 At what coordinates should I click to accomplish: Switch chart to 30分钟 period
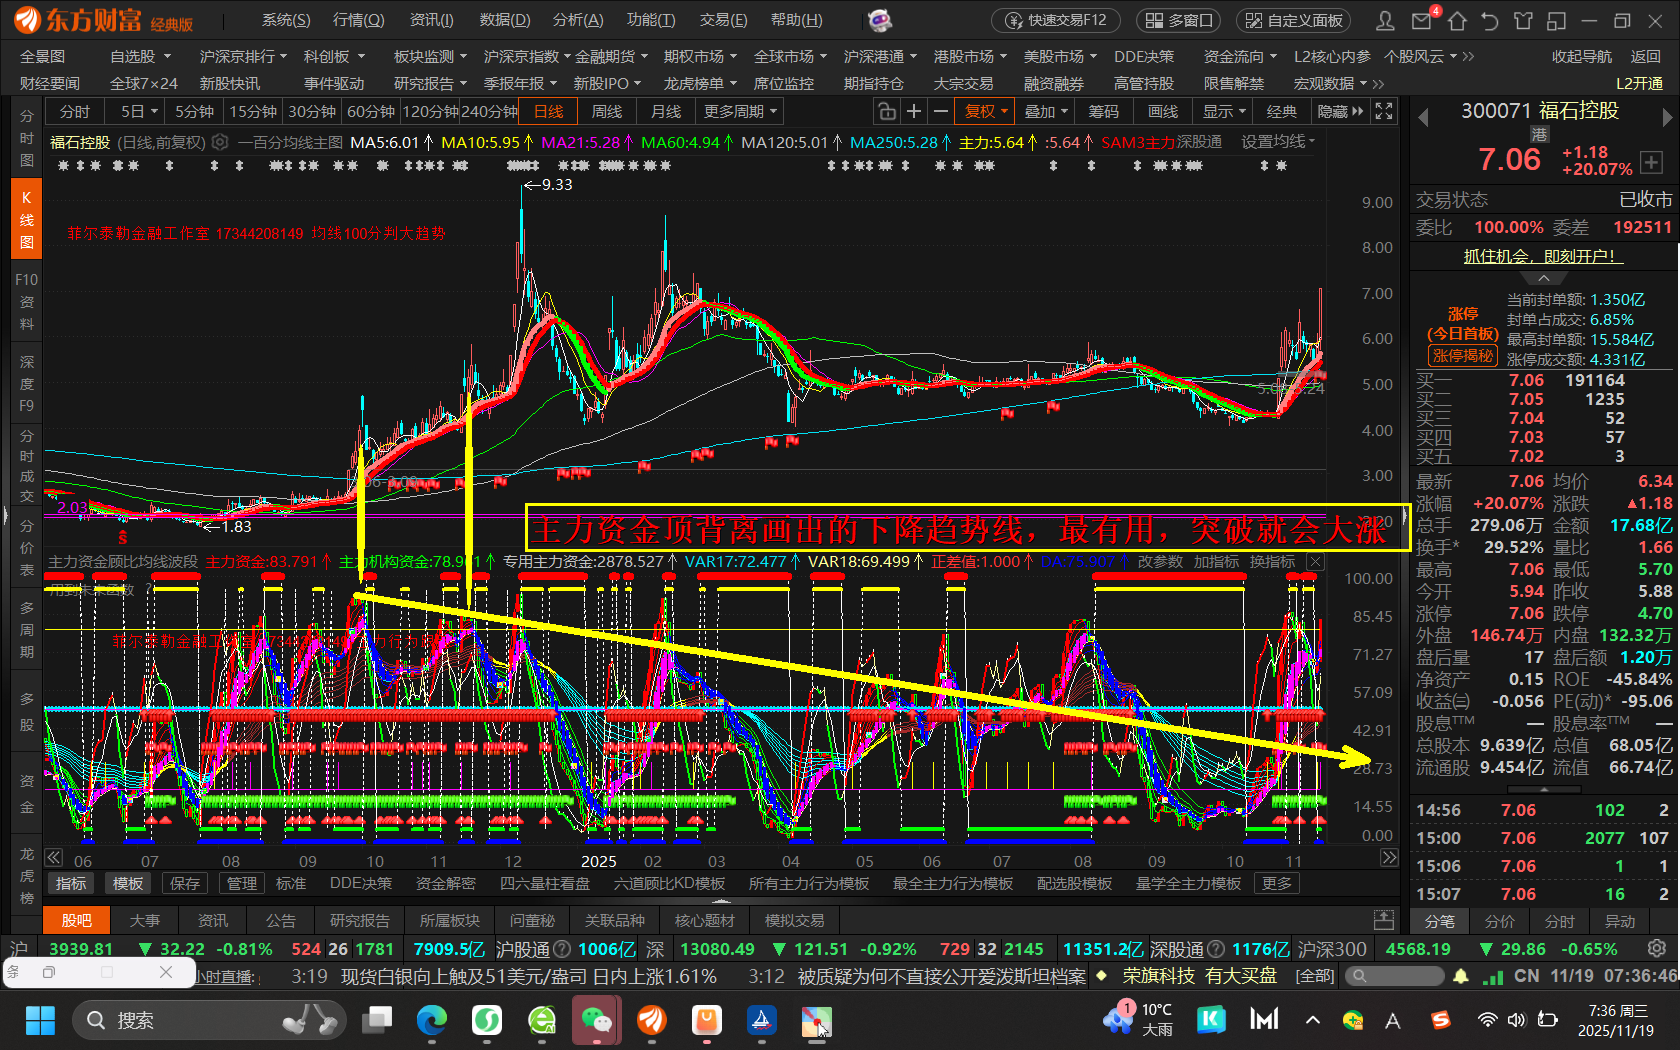click(312, 111)
